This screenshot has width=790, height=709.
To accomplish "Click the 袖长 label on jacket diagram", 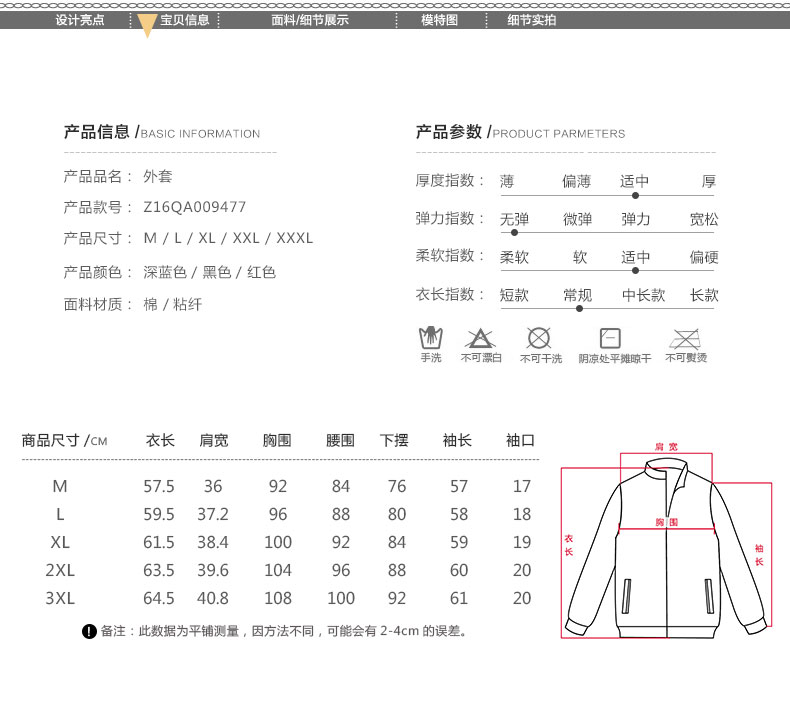I will (x=759, y=555).
